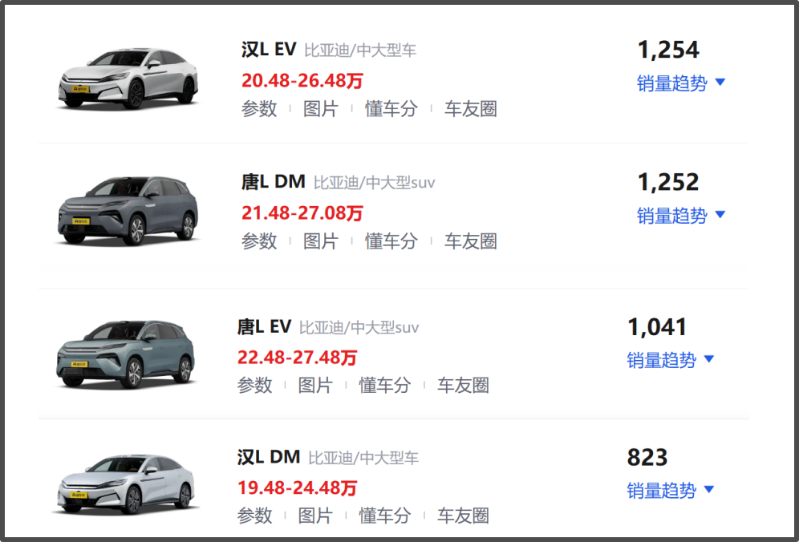
Task: Open 懂车分 for 唐L DM
Action: 389,241
